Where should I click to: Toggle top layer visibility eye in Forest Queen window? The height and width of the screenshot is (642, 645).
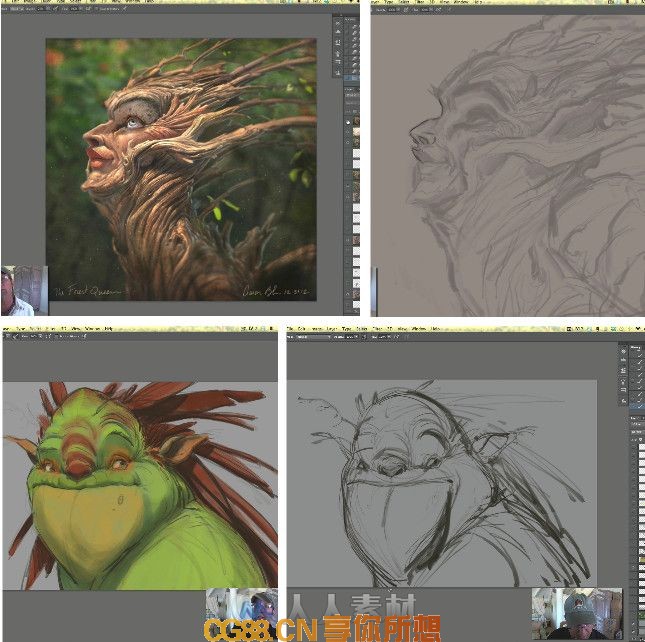pyautogui.click(x=348, y=123)
